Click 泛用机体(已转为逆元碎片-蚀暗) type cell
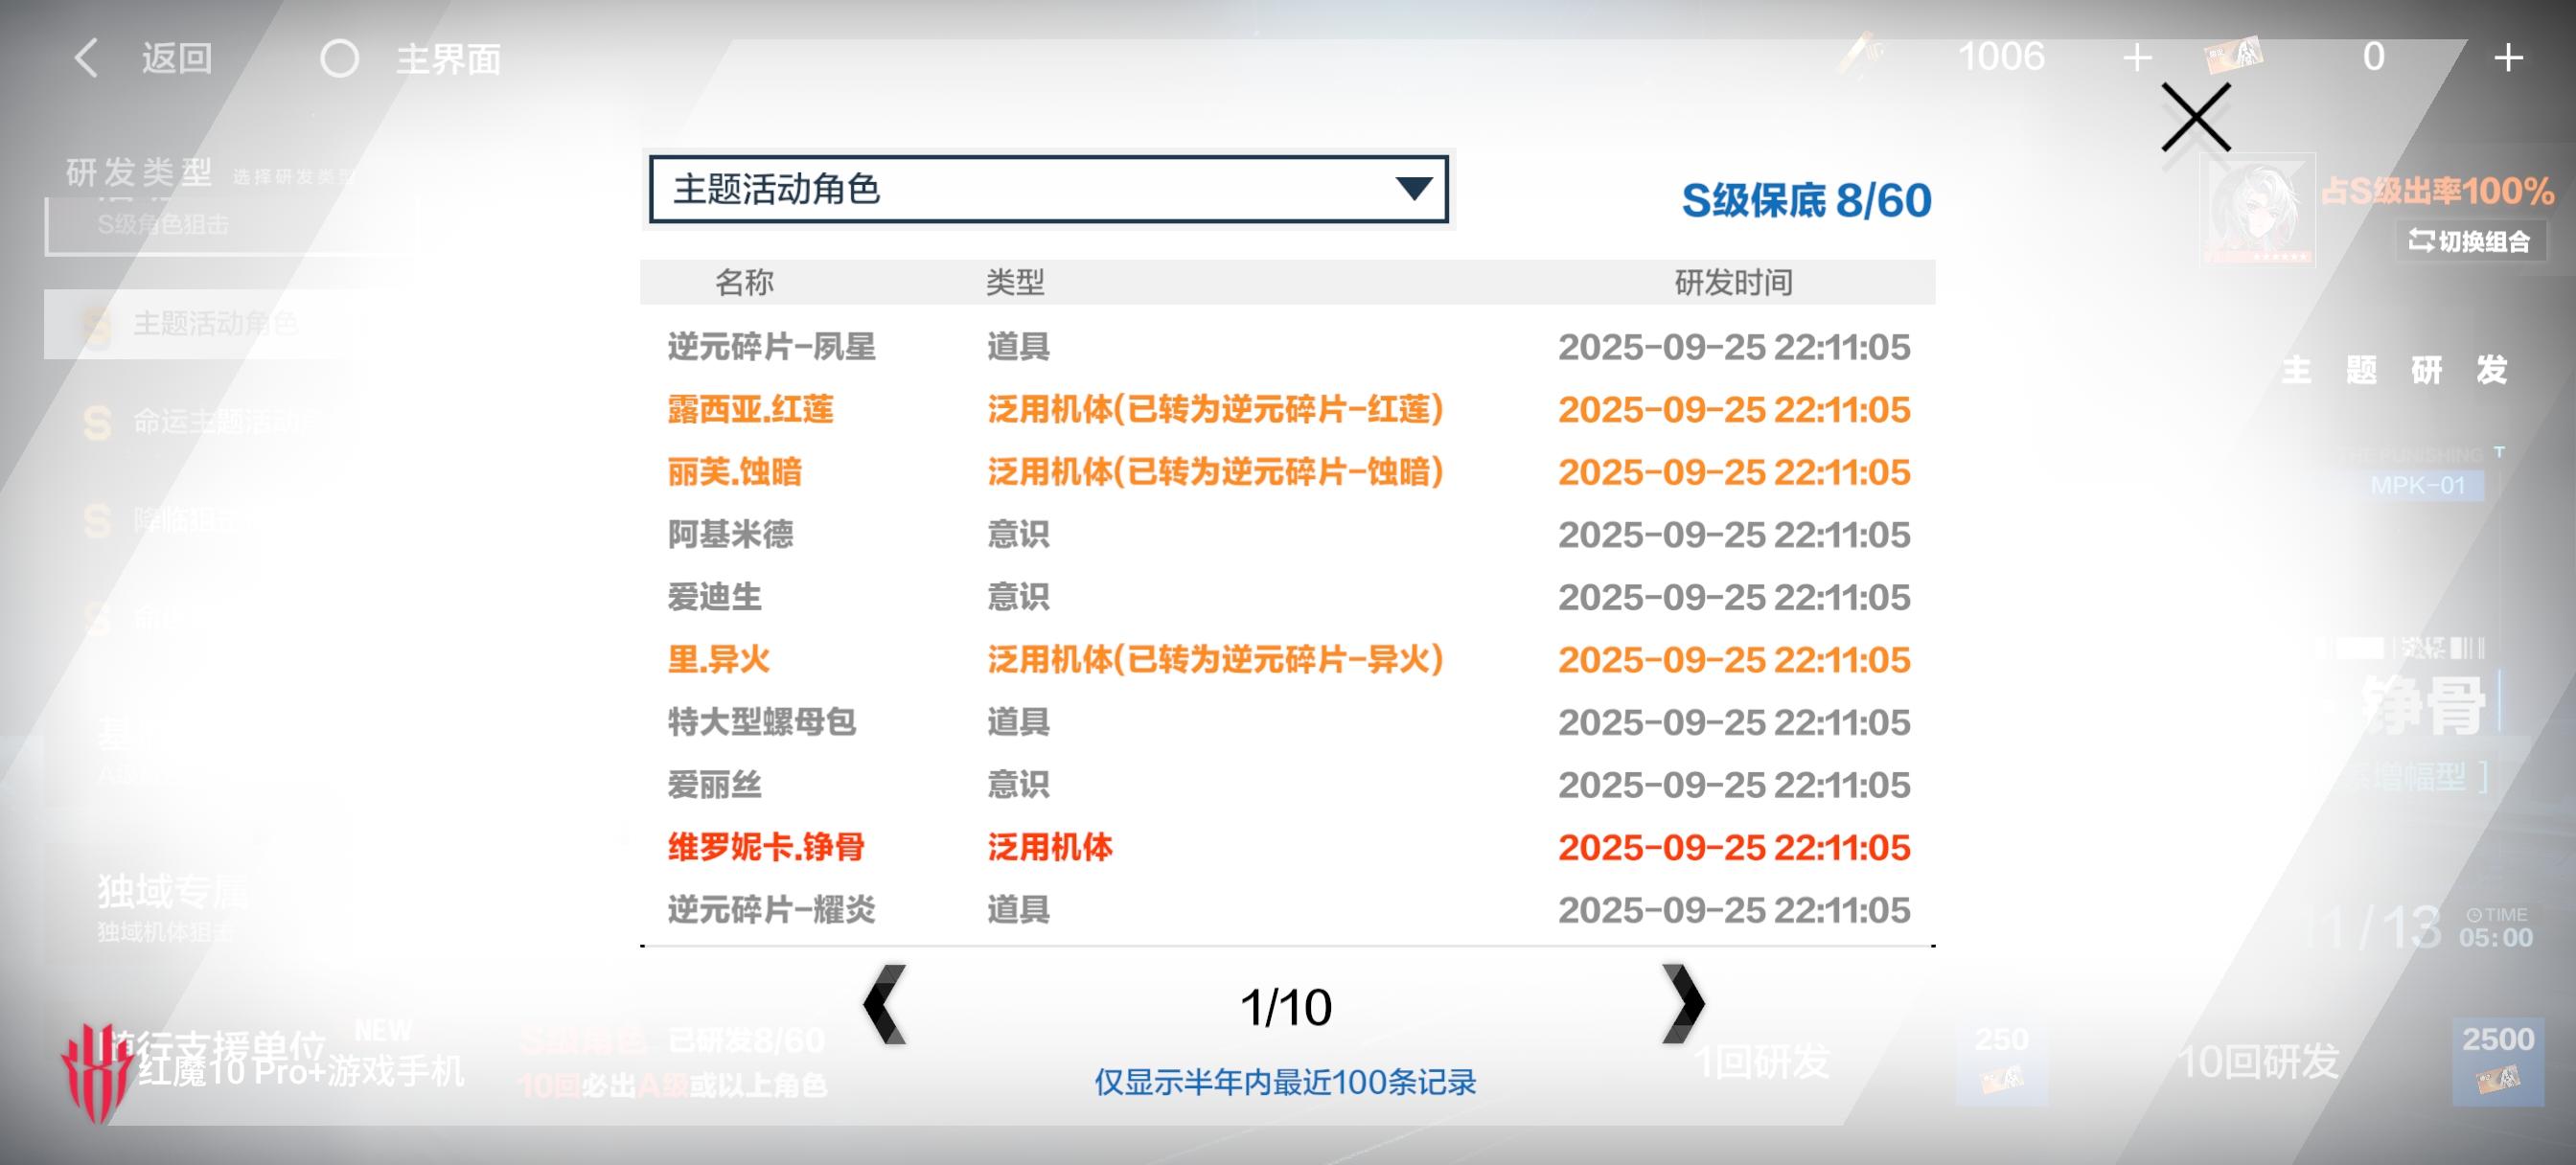The width and height of the screenshot is (2576, 1165). point(1215,472)
